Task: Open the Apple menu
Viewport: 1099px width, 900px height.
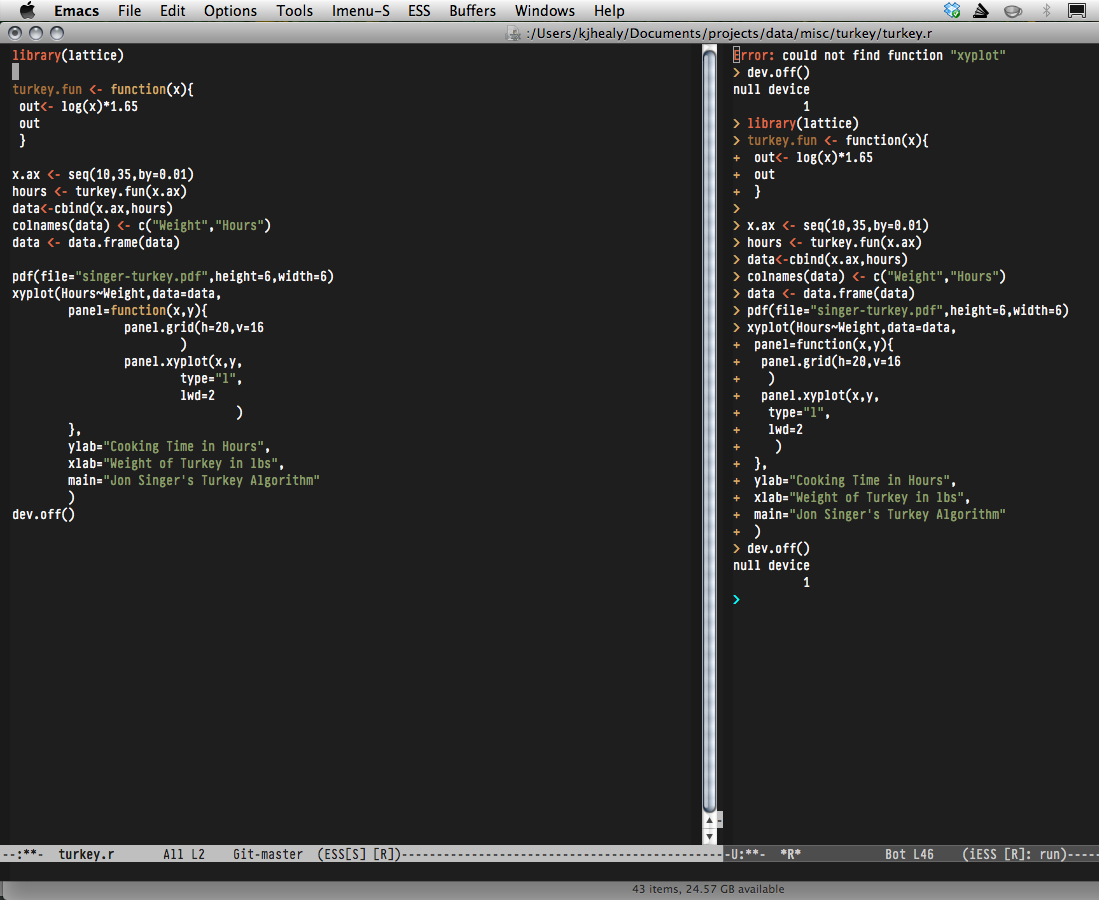Action: click(27, 11)
